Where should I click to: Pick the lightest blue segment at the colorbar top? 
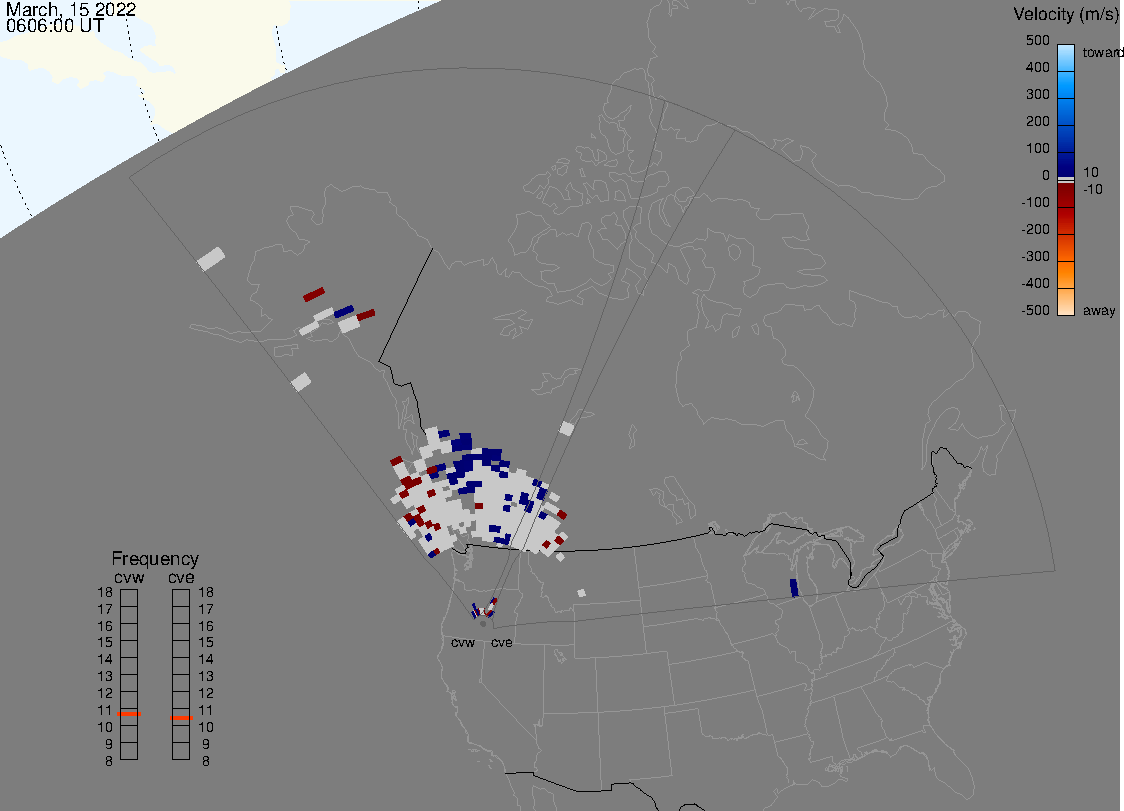tap(1066, 57)
